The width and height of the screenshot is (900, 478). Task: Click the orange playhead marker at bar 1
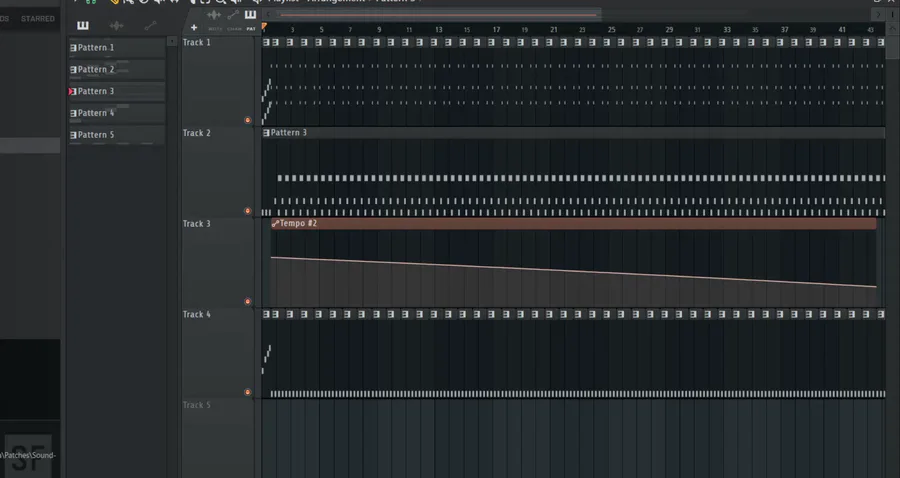coord(264,26)
